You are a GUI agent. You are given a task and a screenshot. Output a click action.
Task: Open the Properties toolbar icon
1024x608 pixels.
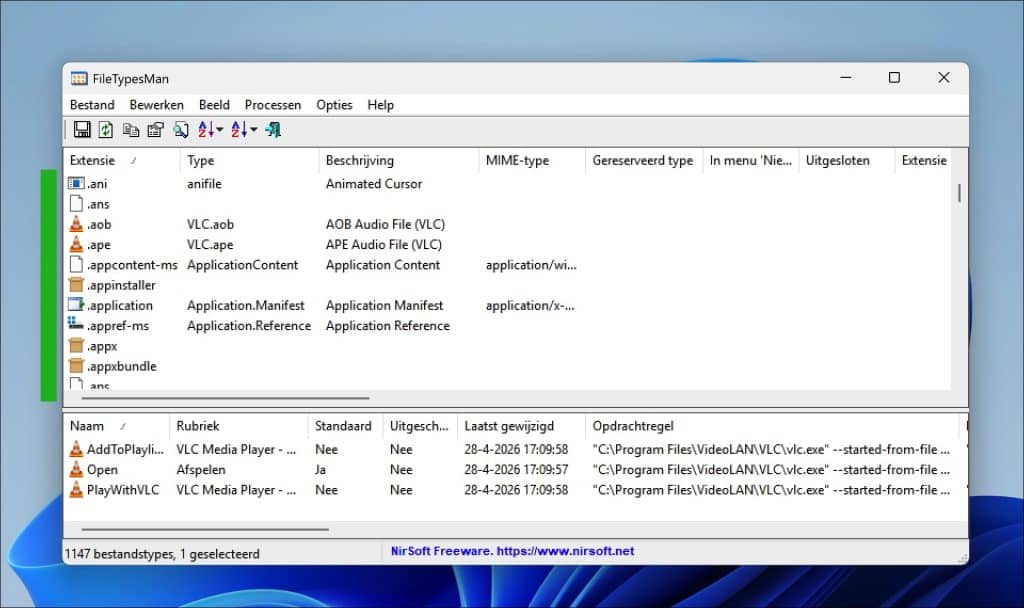(x=155, y=129)
